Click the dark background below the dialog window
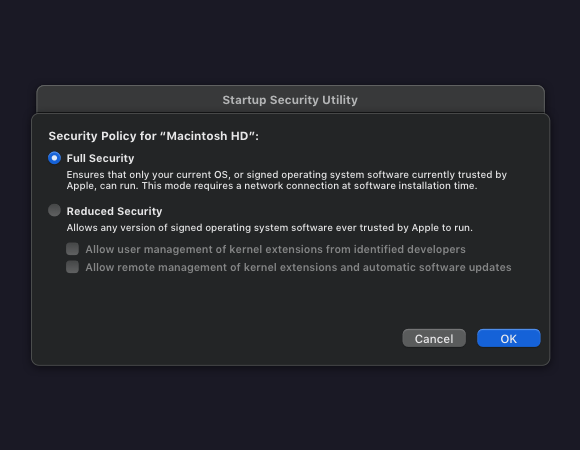580x450 pixels. point(290,409)
